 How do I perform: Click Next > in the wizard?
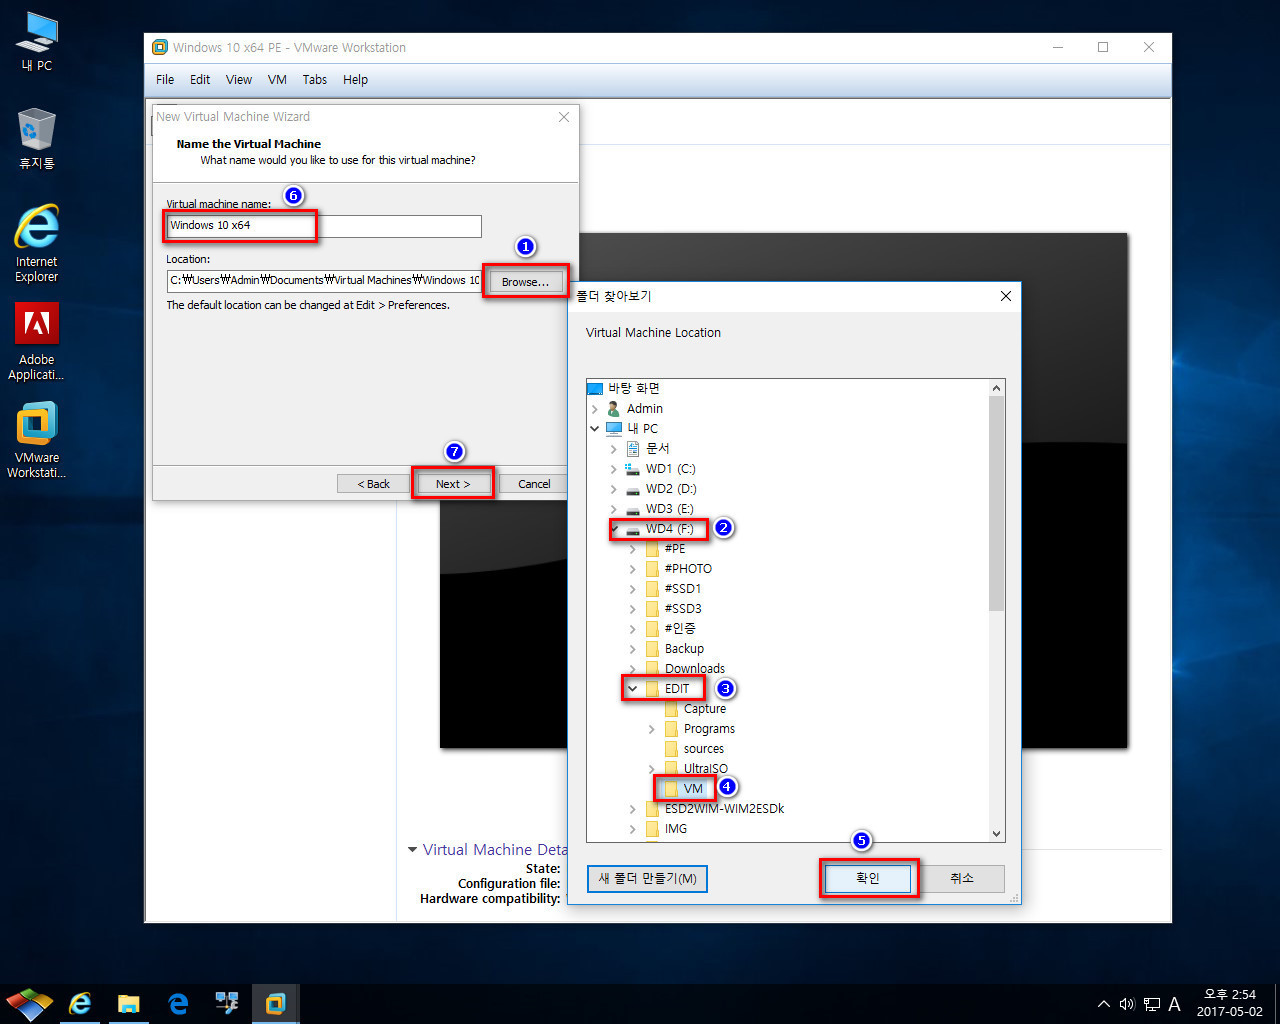point(453,483)
